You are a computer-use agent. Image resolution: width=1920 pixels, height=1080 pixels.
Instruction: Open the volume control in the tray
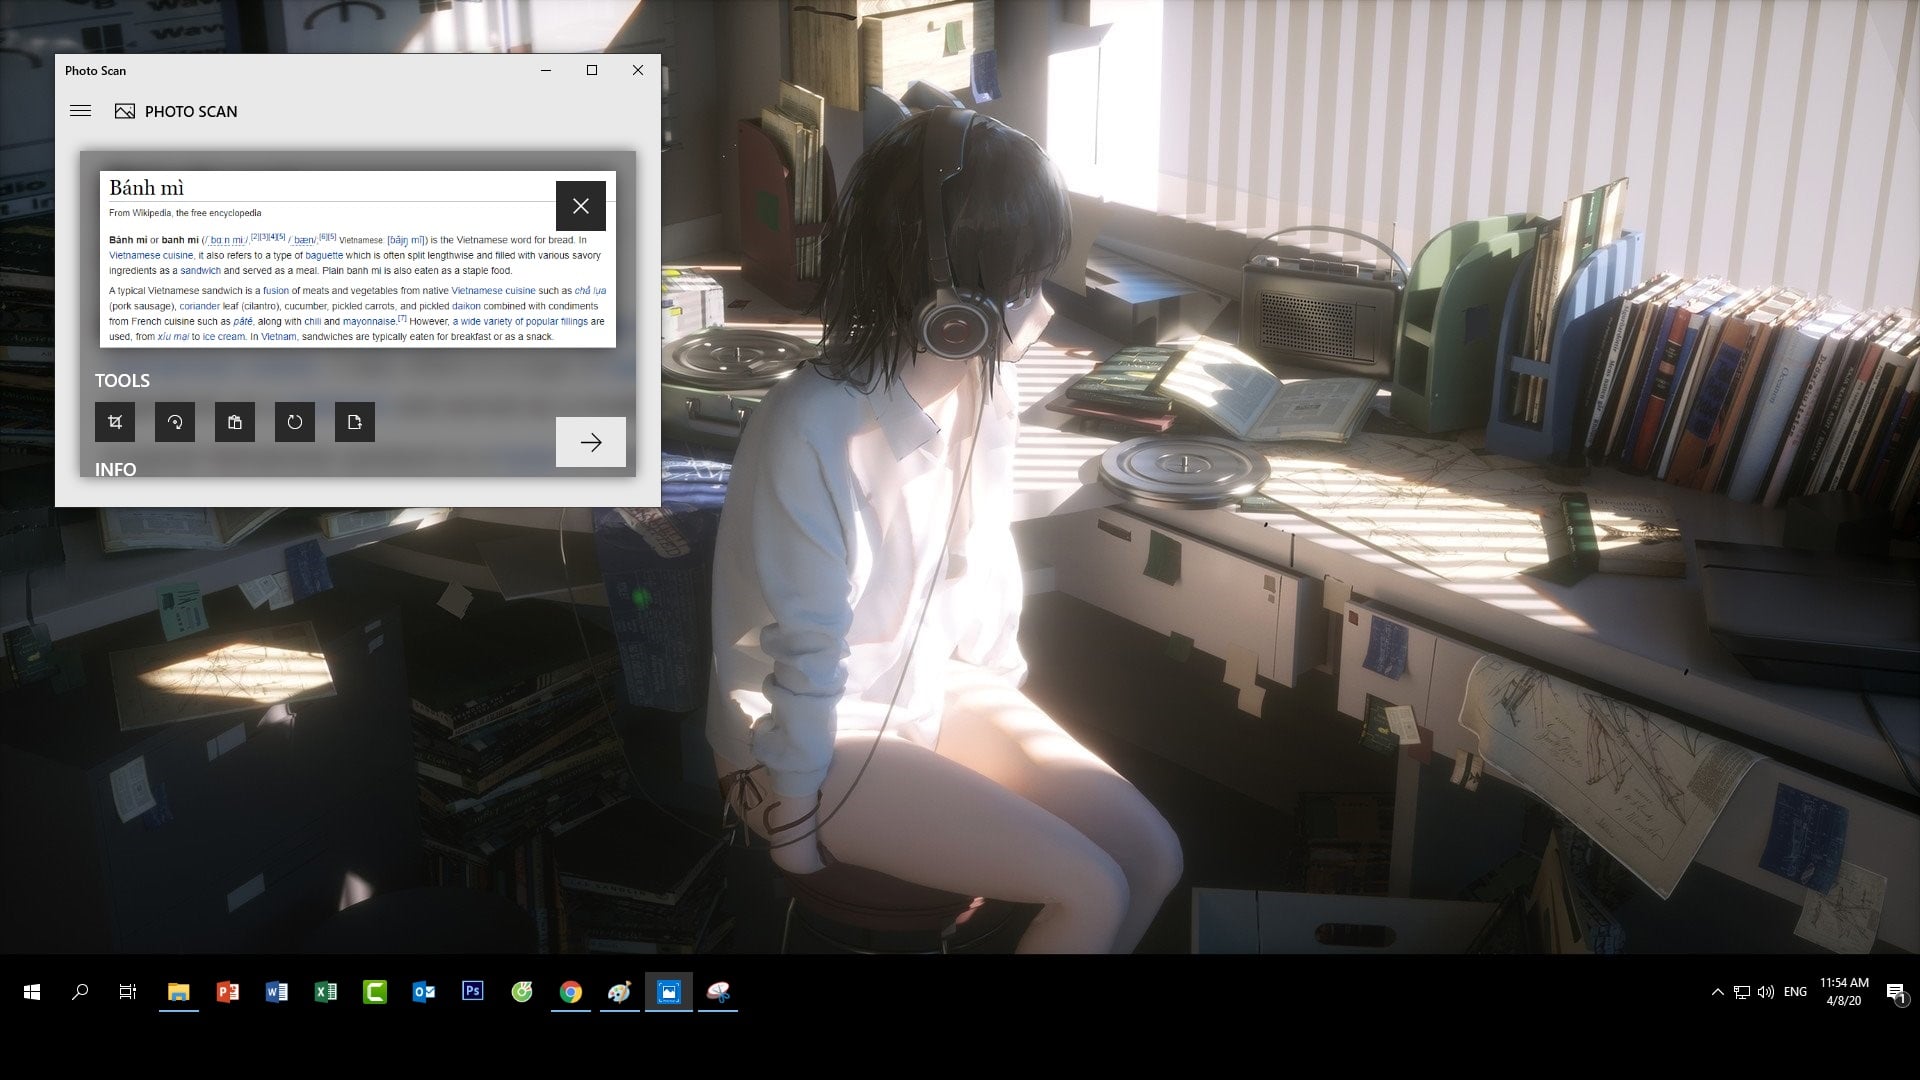(x=1765, y=992)
